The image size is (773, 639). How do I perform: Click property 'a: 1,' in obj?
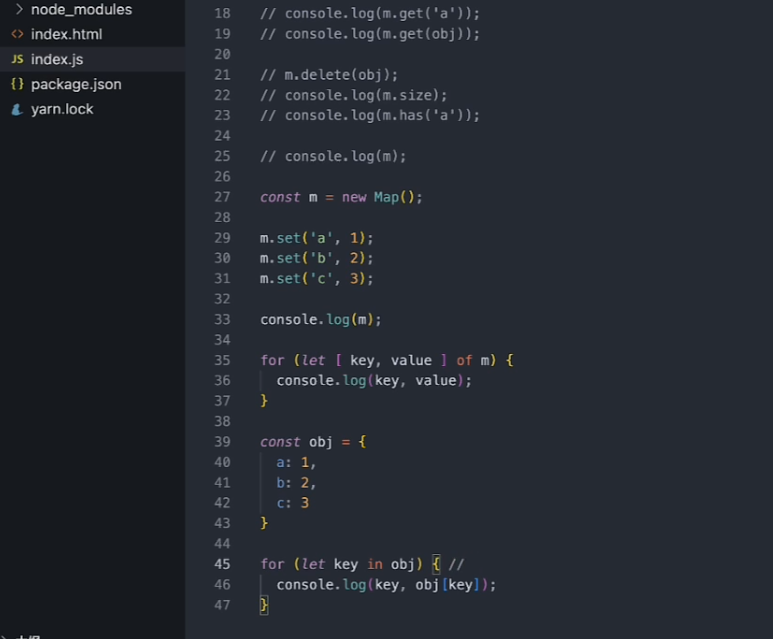pyautogui.click(x=296, y=462)
